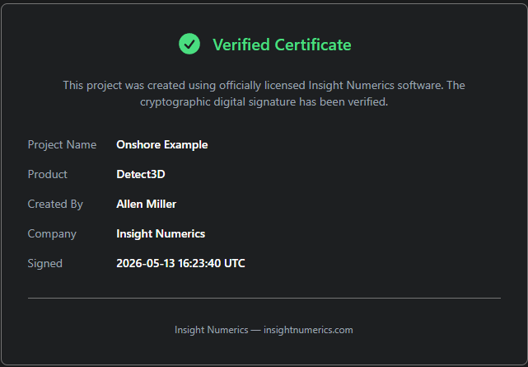
Task: Click the Created By label
Action: (x=55, y=204)
